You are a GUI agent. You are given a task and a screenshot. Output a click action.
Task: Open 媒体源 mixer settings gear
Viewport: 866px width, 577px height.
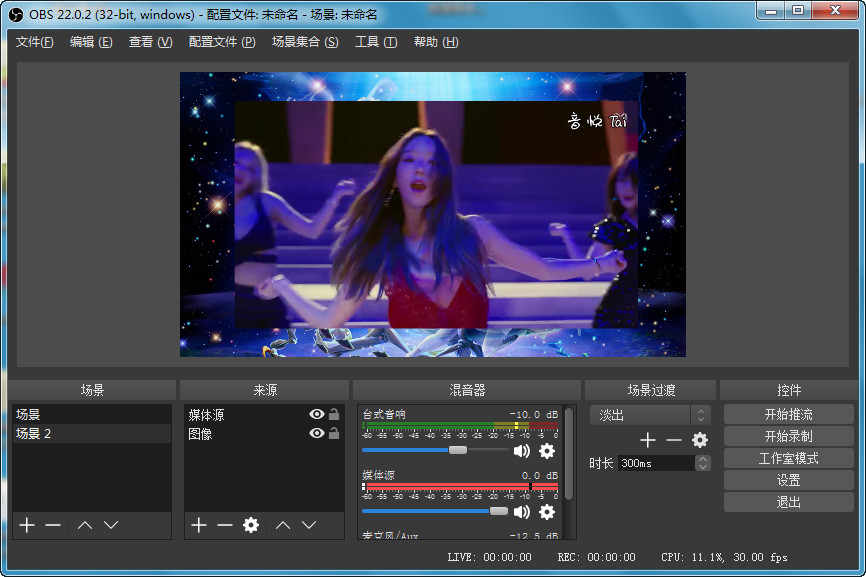[x=547, y=512]
